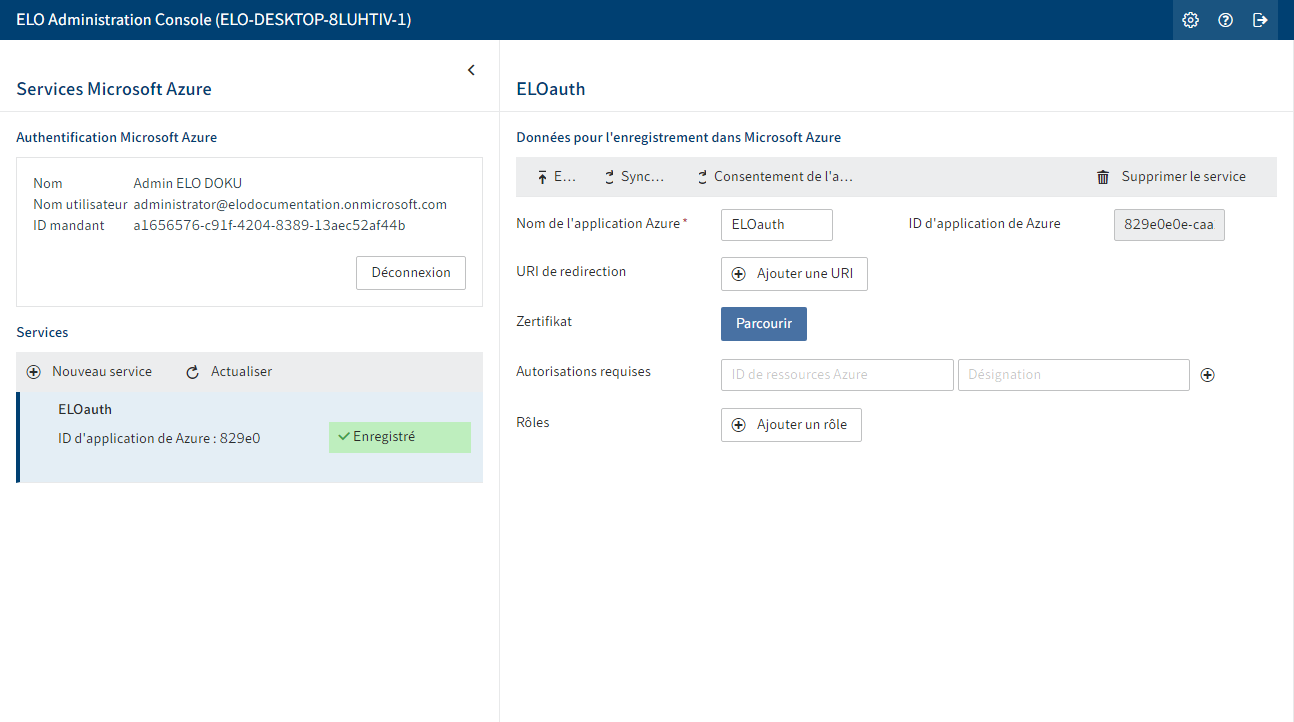Select the ELOauth service entry
Image resolution: width=1294 pixels, height=722 pixels.
(250, 437)
